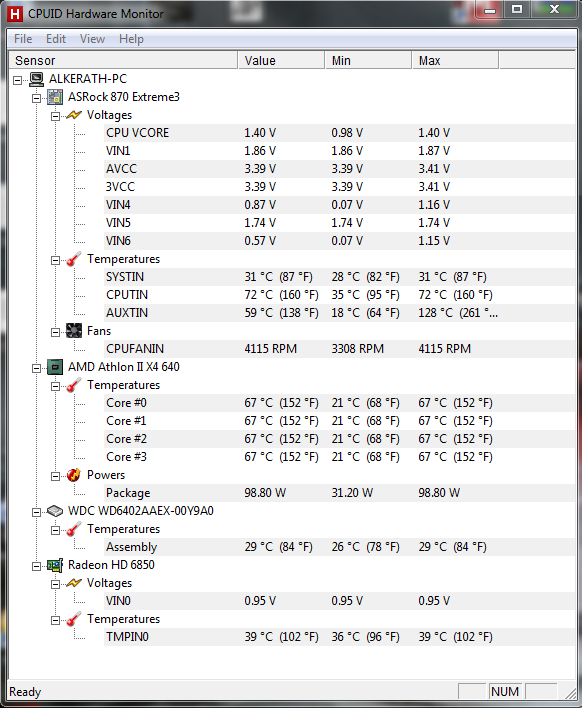The height and width of the screenshot is (708, 582).
Task: Collapse the ASRock Temperatures group
Action: tap(55, 260)
